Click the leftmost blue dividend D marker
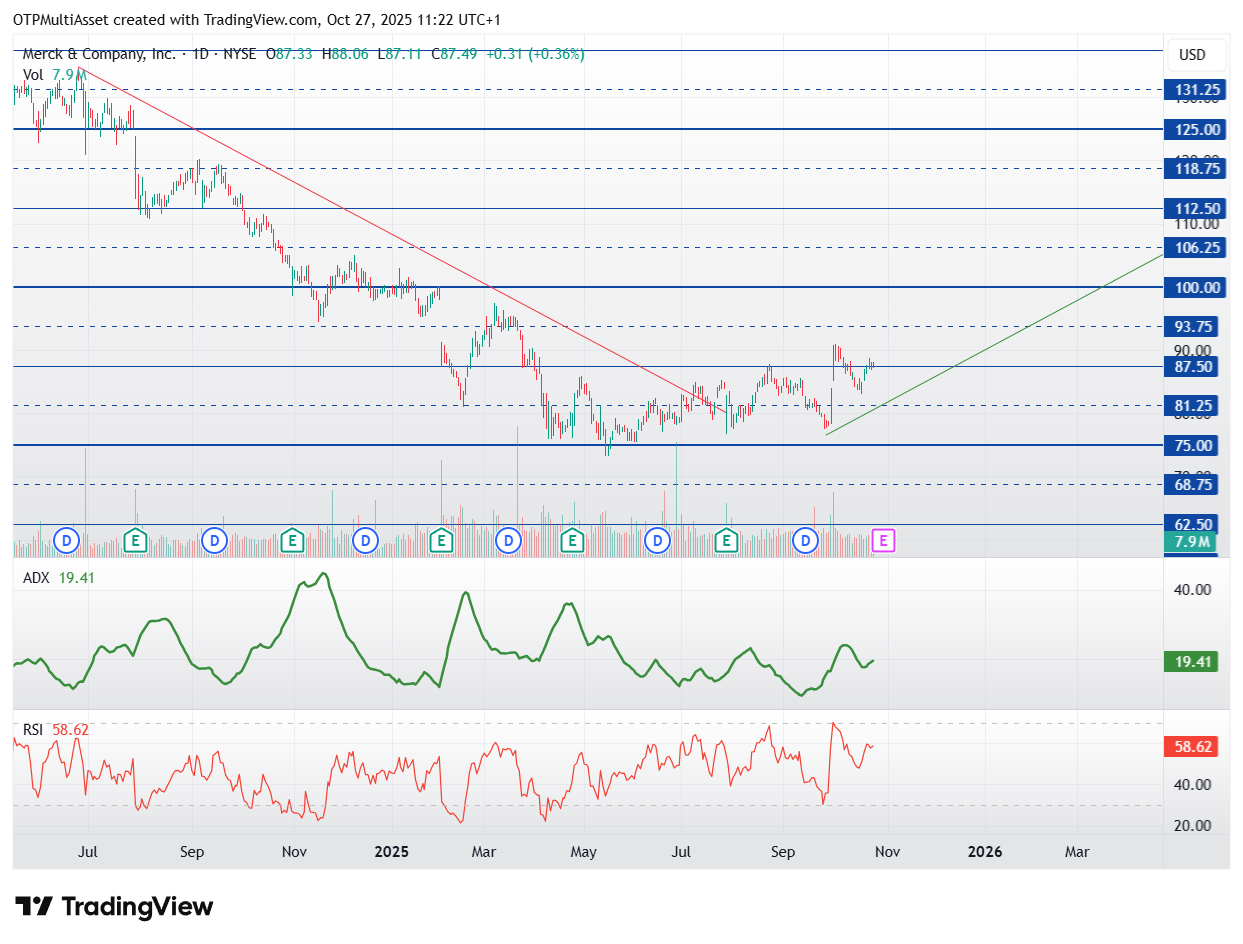Image resolution: width=1243 pixels, height=944 pixels. tap(67, 541)
